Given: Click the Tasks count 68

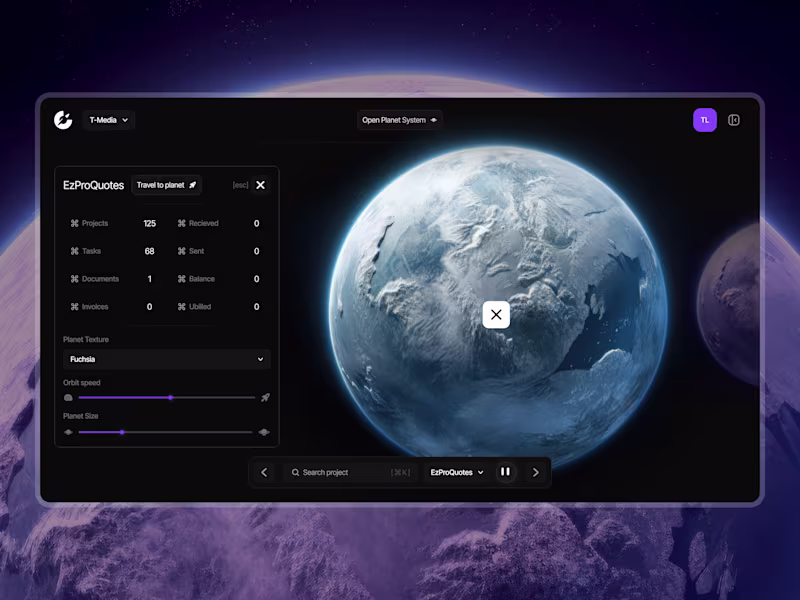Looking at the screenshot, I should [149, 251].
